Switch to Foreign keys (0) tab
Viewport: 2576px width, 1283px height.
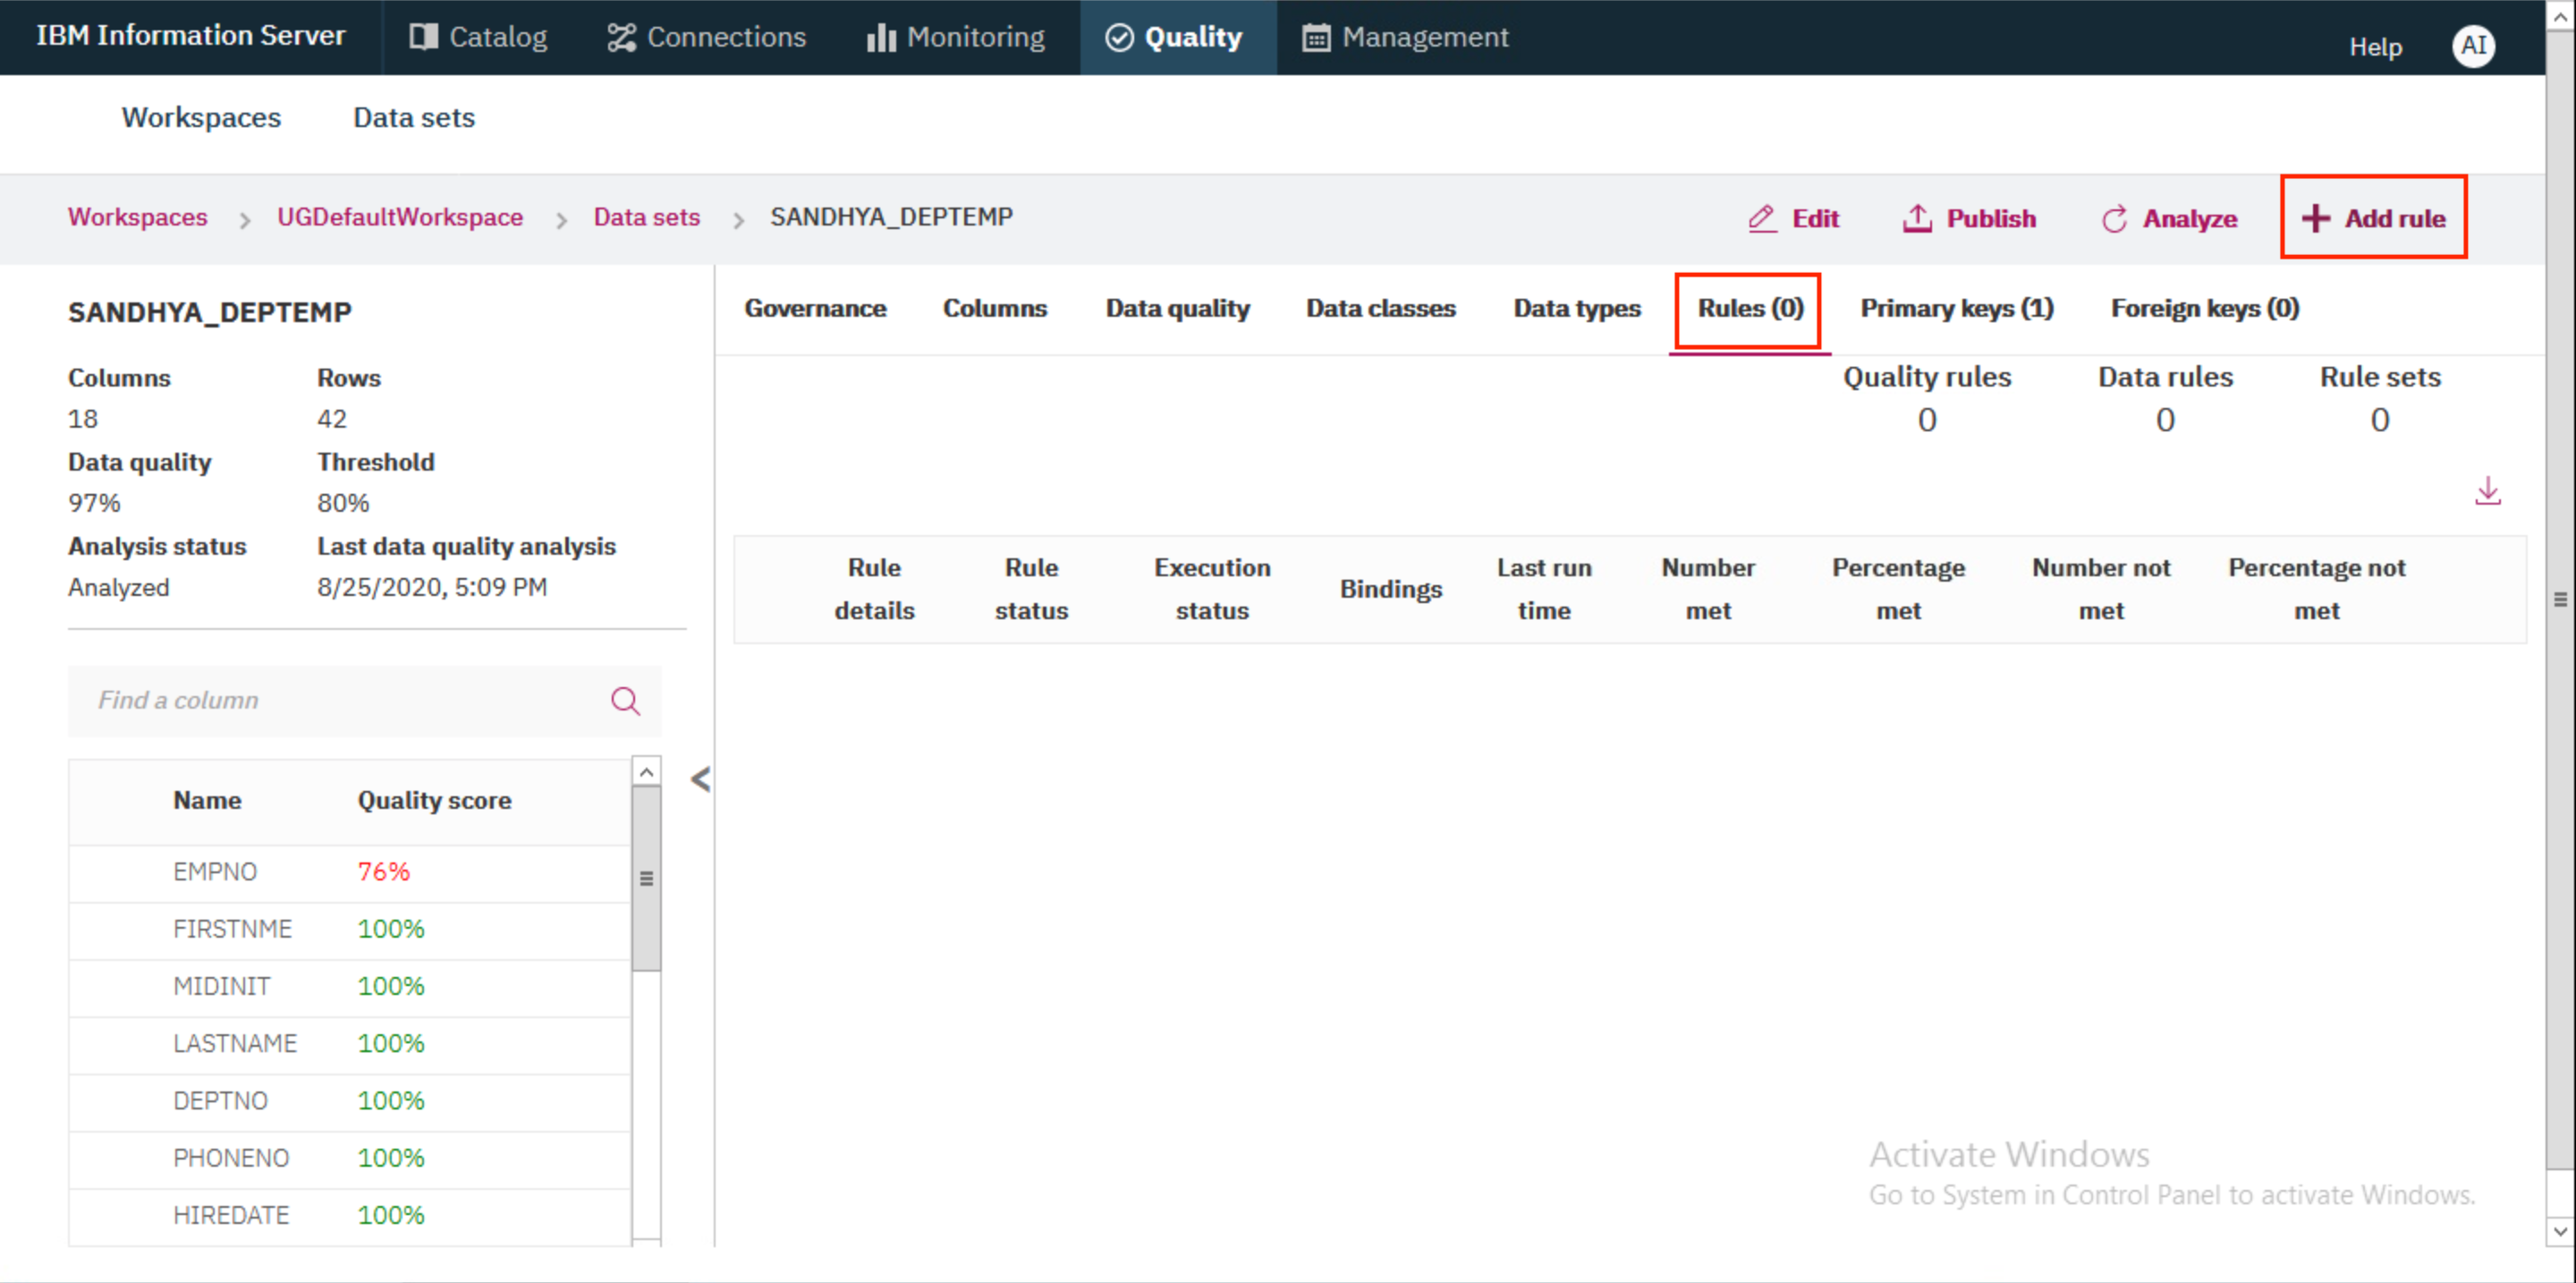(2205, 308)
